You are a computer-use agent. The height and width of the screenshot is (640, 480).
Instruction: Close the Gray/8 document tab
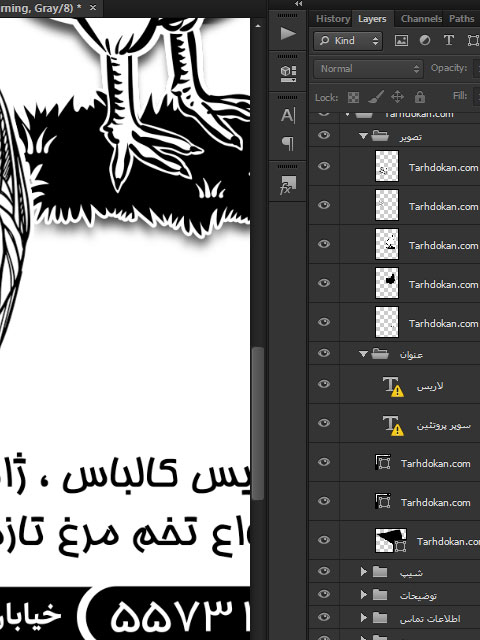93,8
